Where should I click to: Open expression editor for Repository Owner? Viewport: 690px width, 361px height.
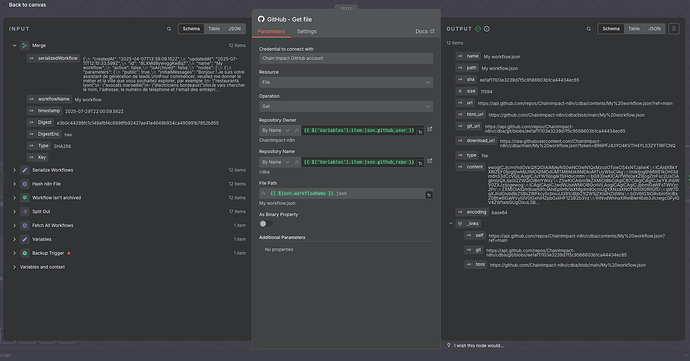click(420, 131)
